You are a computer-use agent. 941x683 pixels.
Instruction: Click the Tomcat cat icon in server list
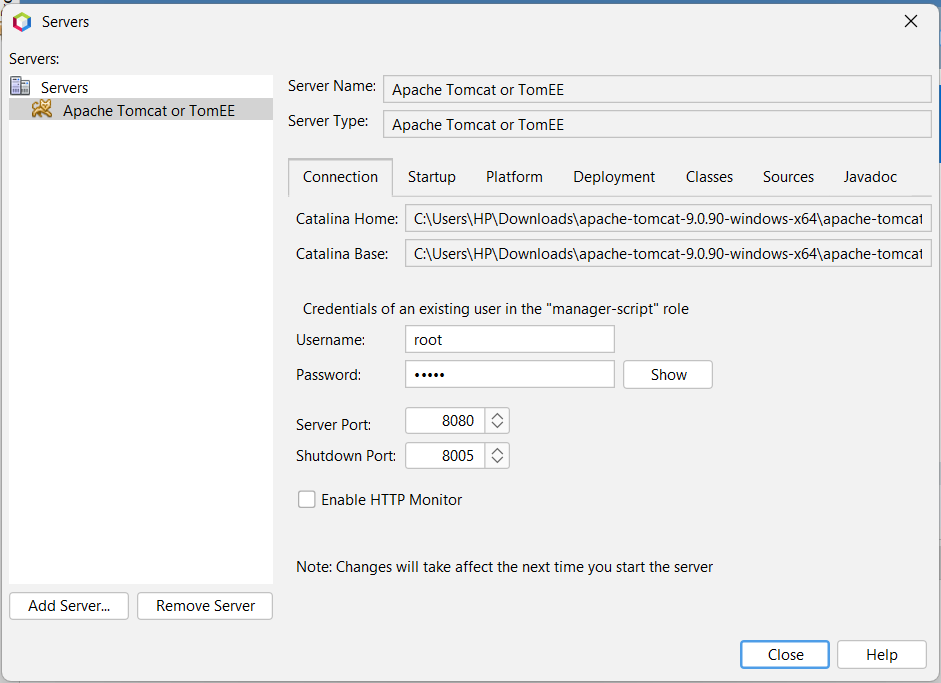point(42,110)
